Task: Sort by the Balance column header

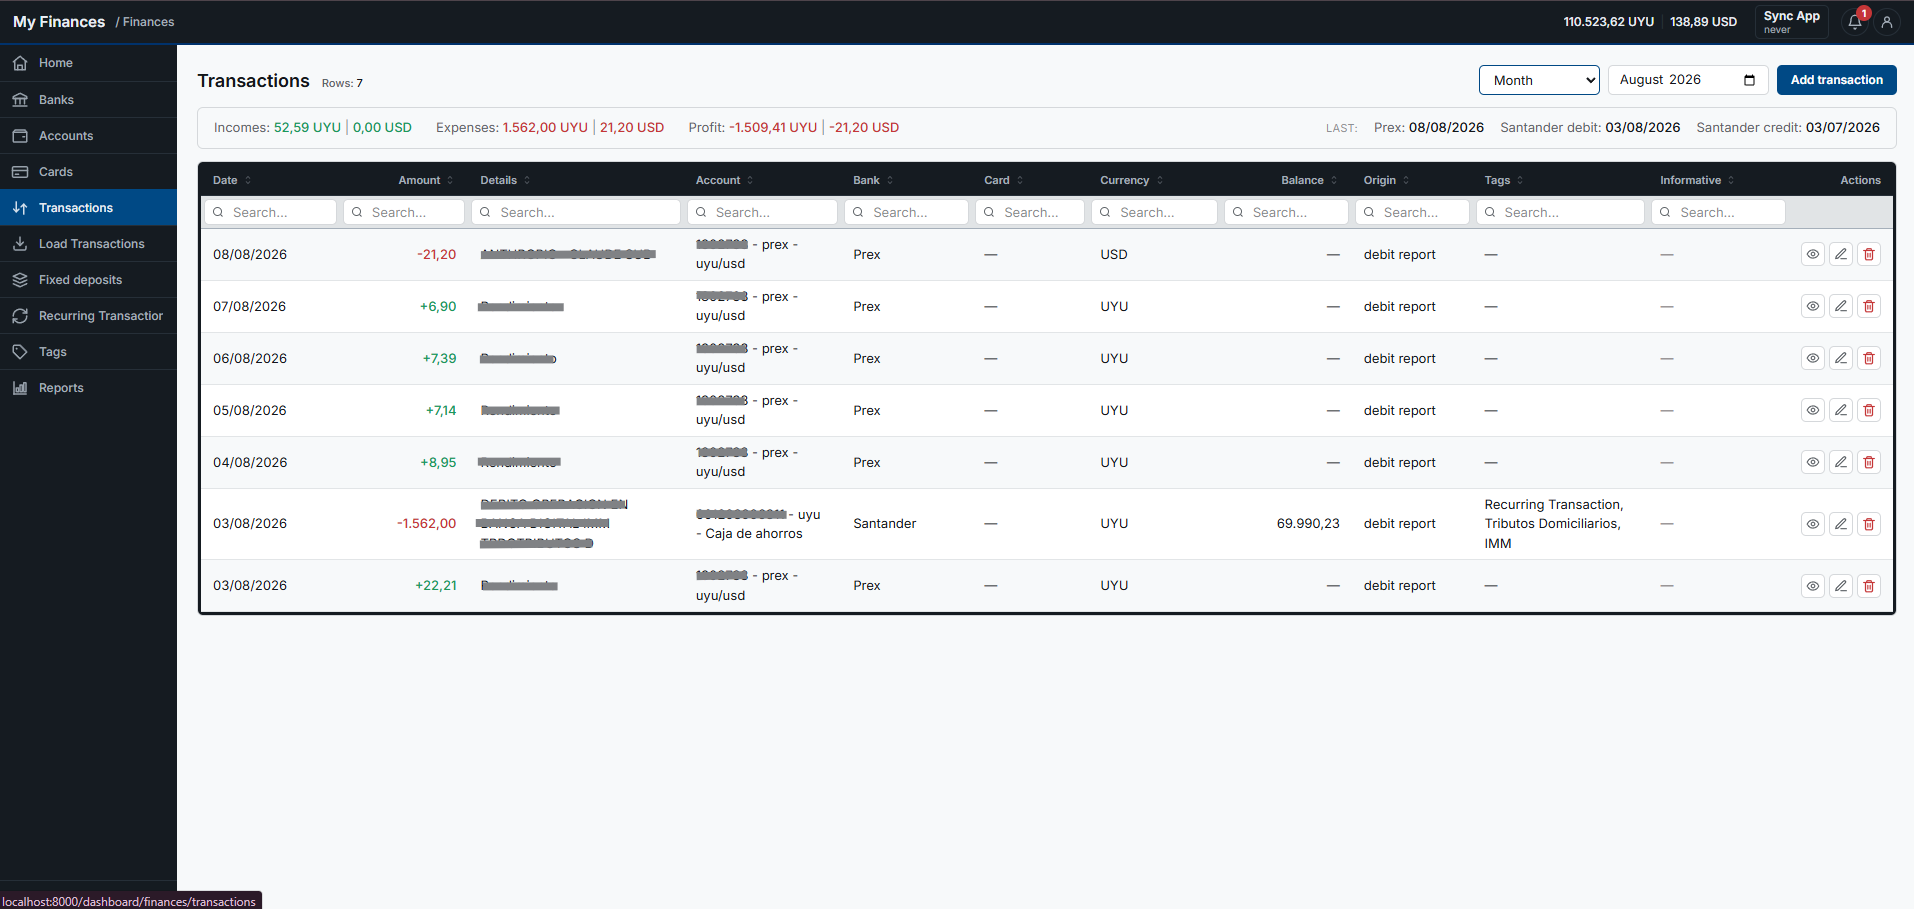Action: (x=1309, y=180)
